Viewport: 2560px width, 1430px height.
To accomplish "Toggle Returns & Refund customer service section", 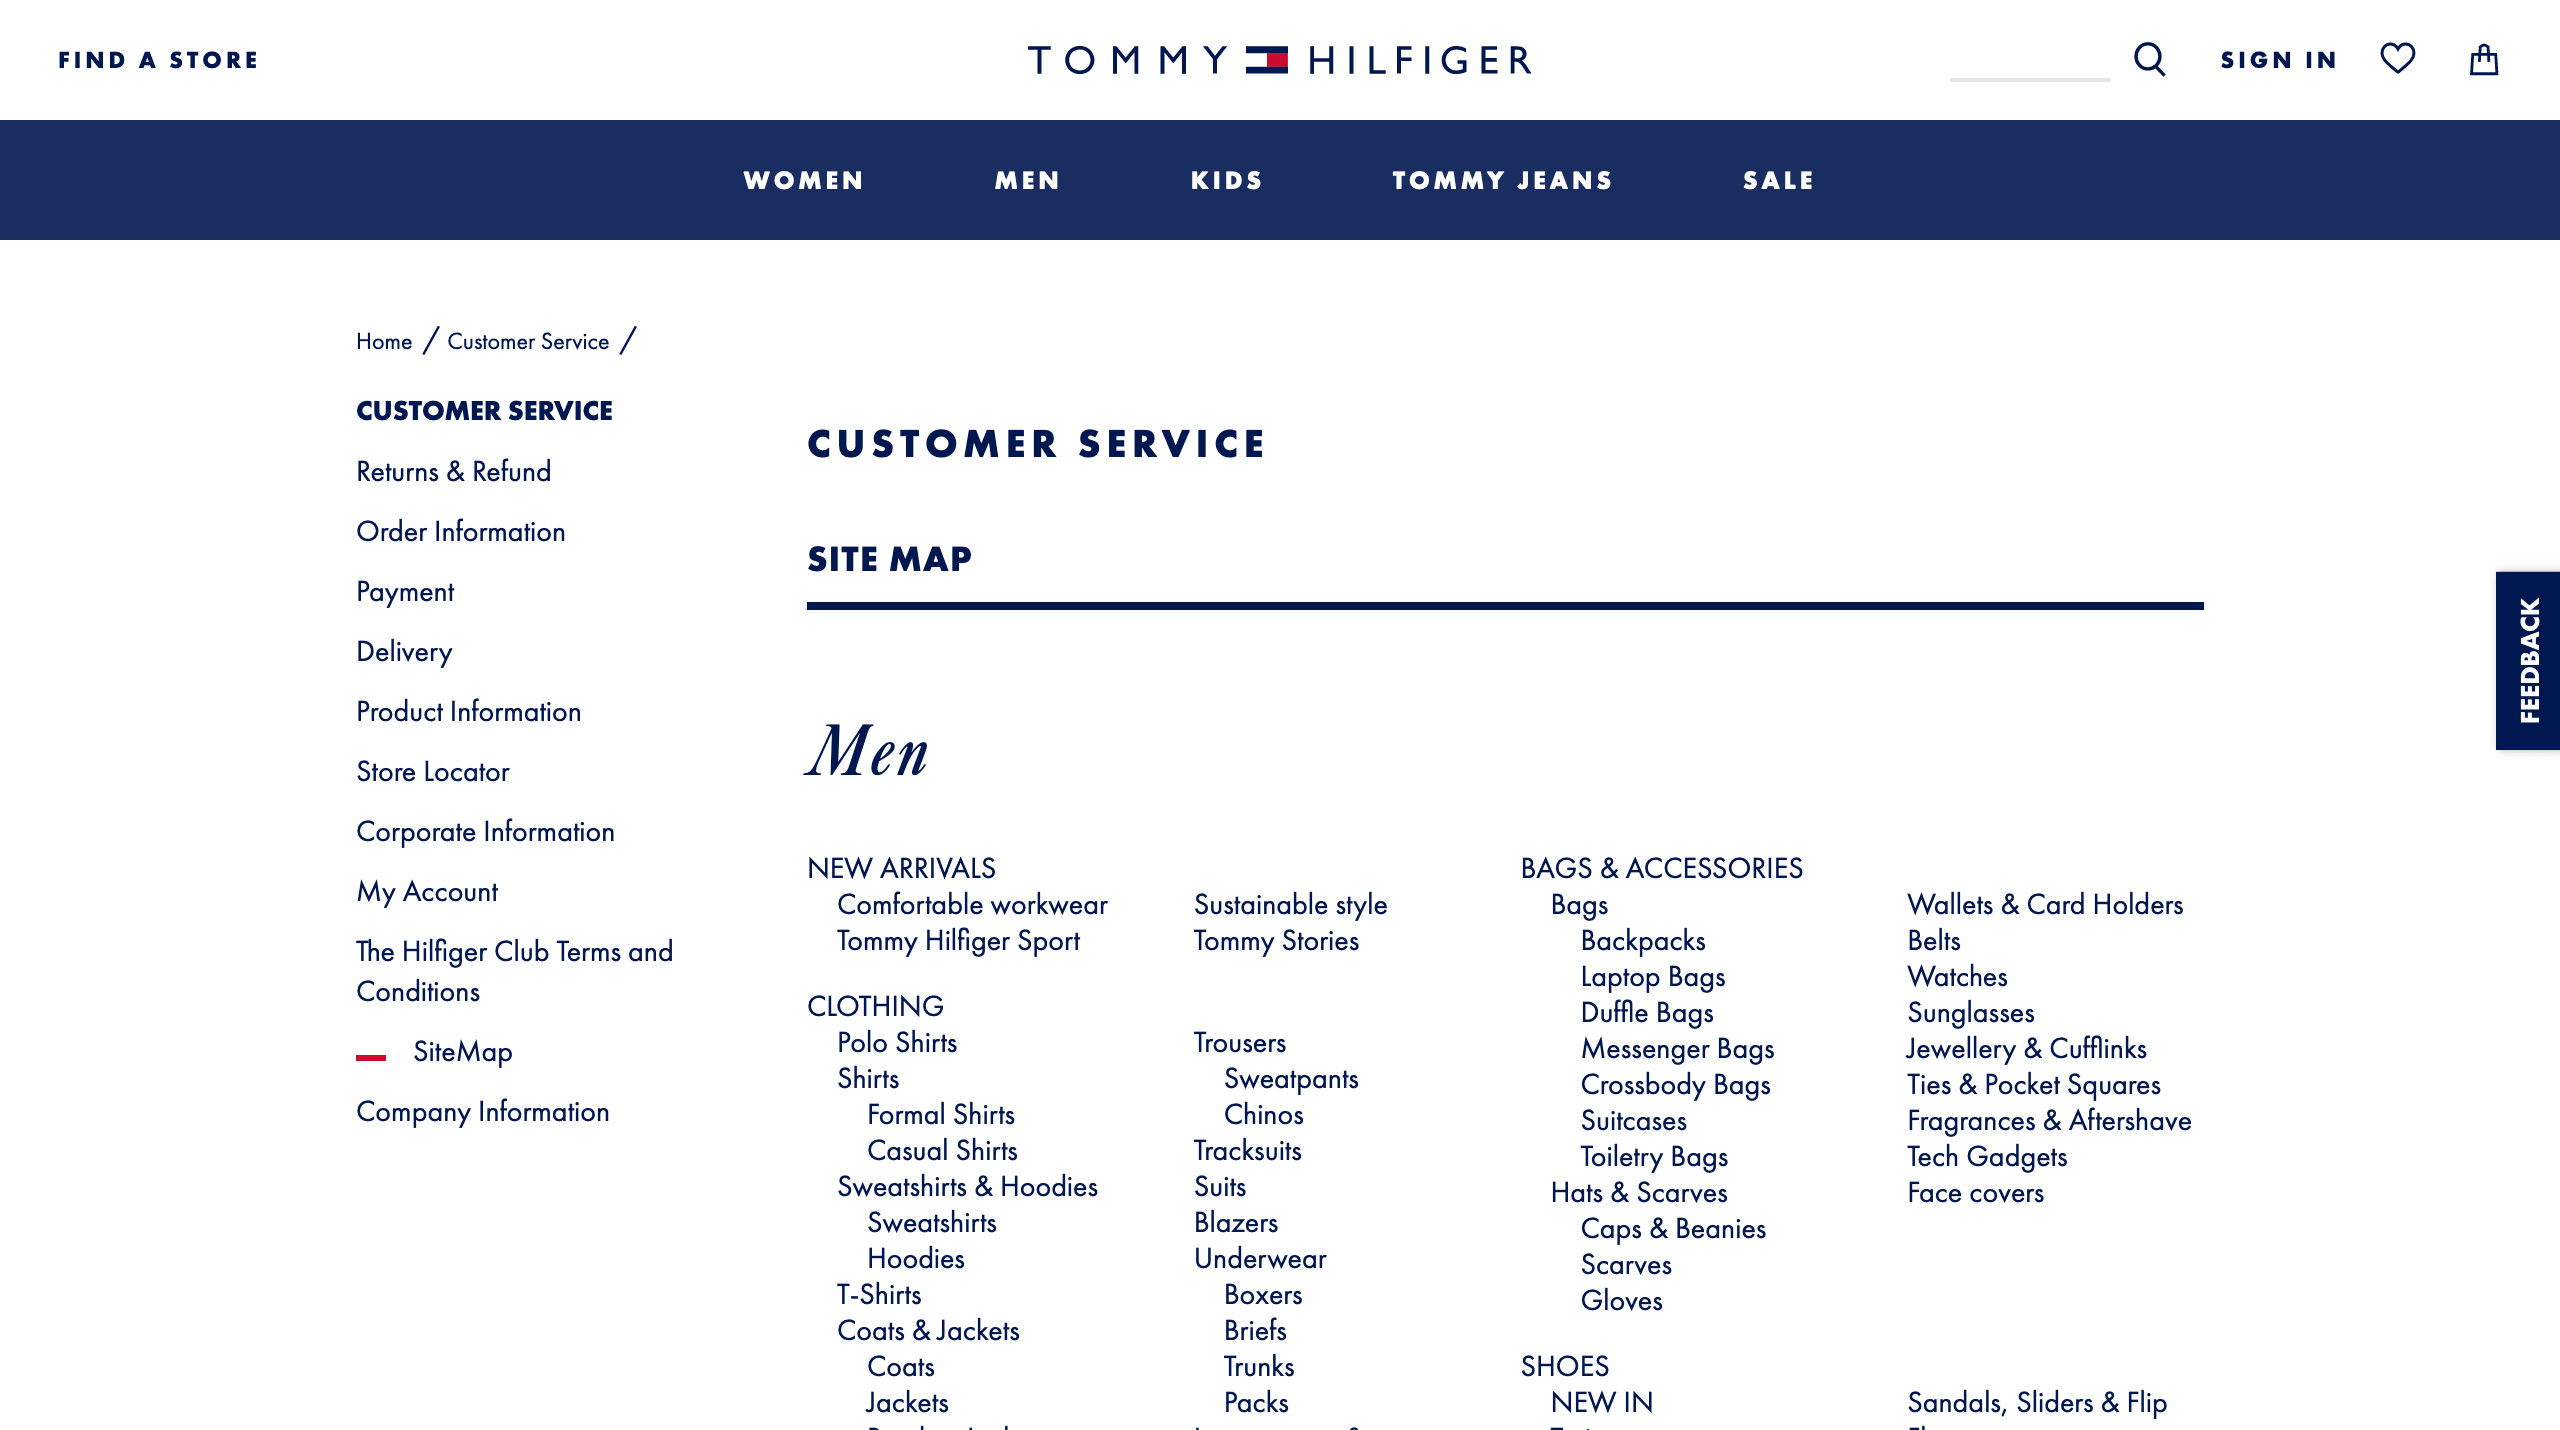I will tap(452, 470).
